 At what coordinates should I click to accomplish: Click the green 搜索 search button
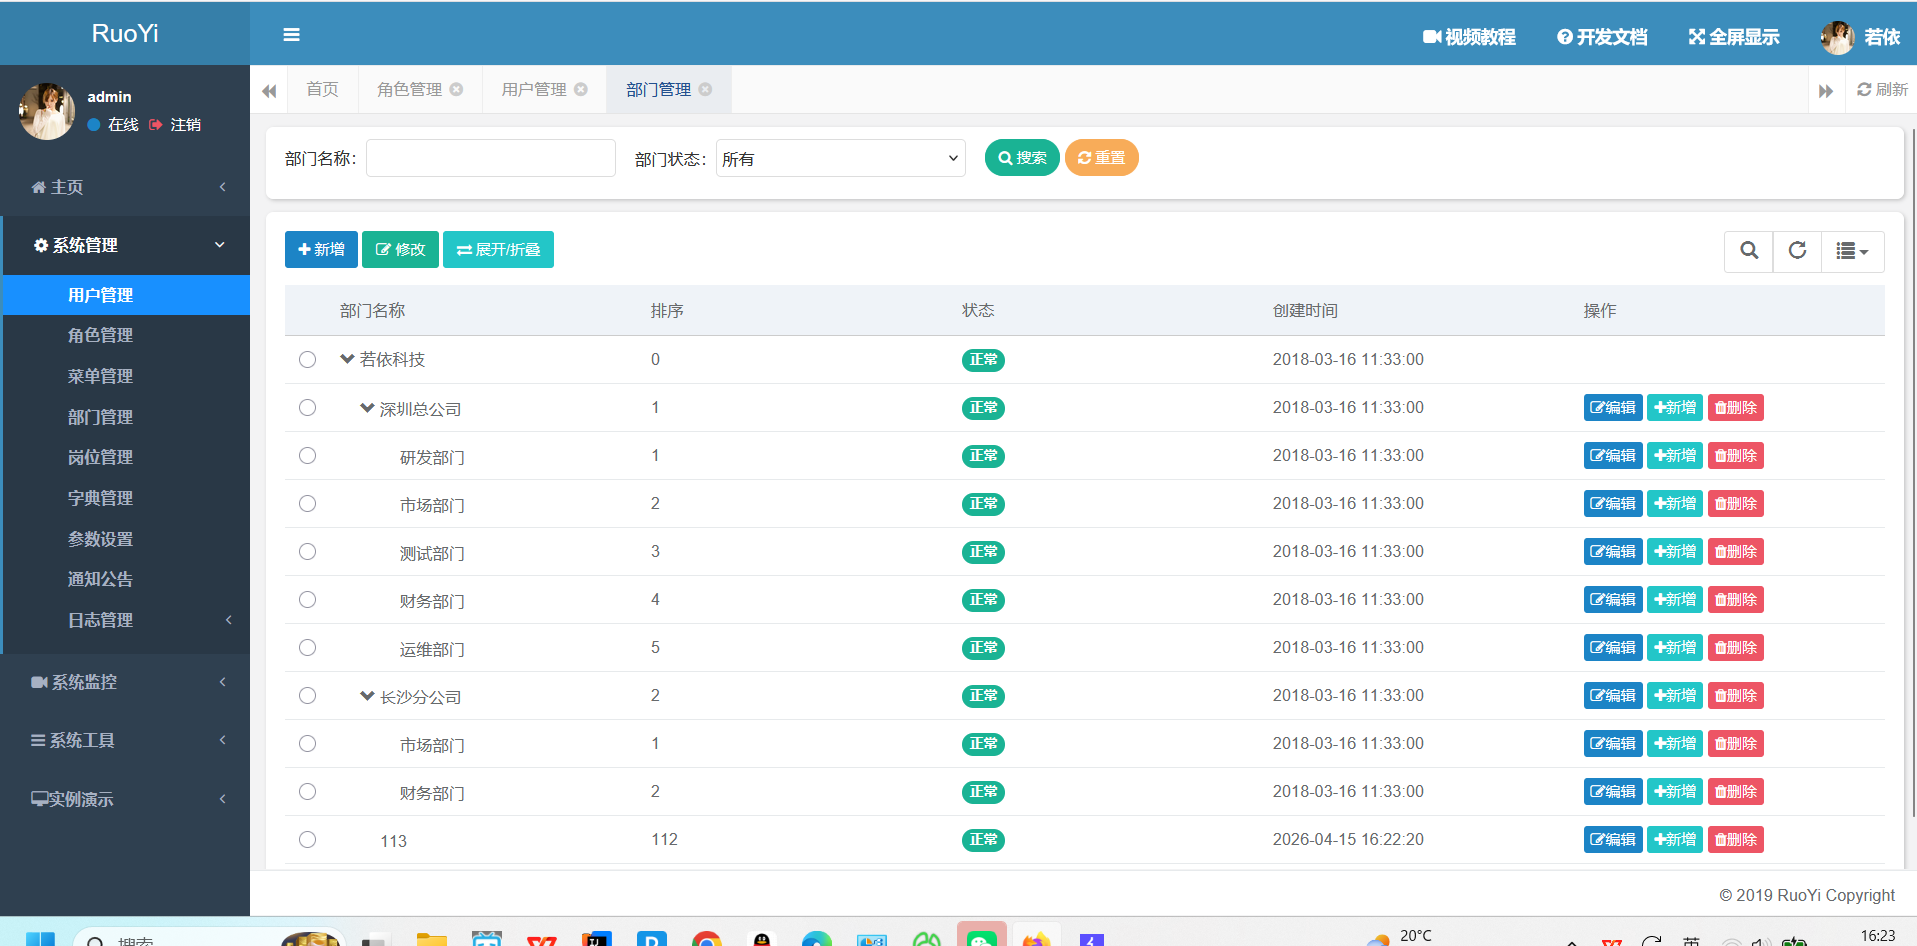click(1022, 158)
